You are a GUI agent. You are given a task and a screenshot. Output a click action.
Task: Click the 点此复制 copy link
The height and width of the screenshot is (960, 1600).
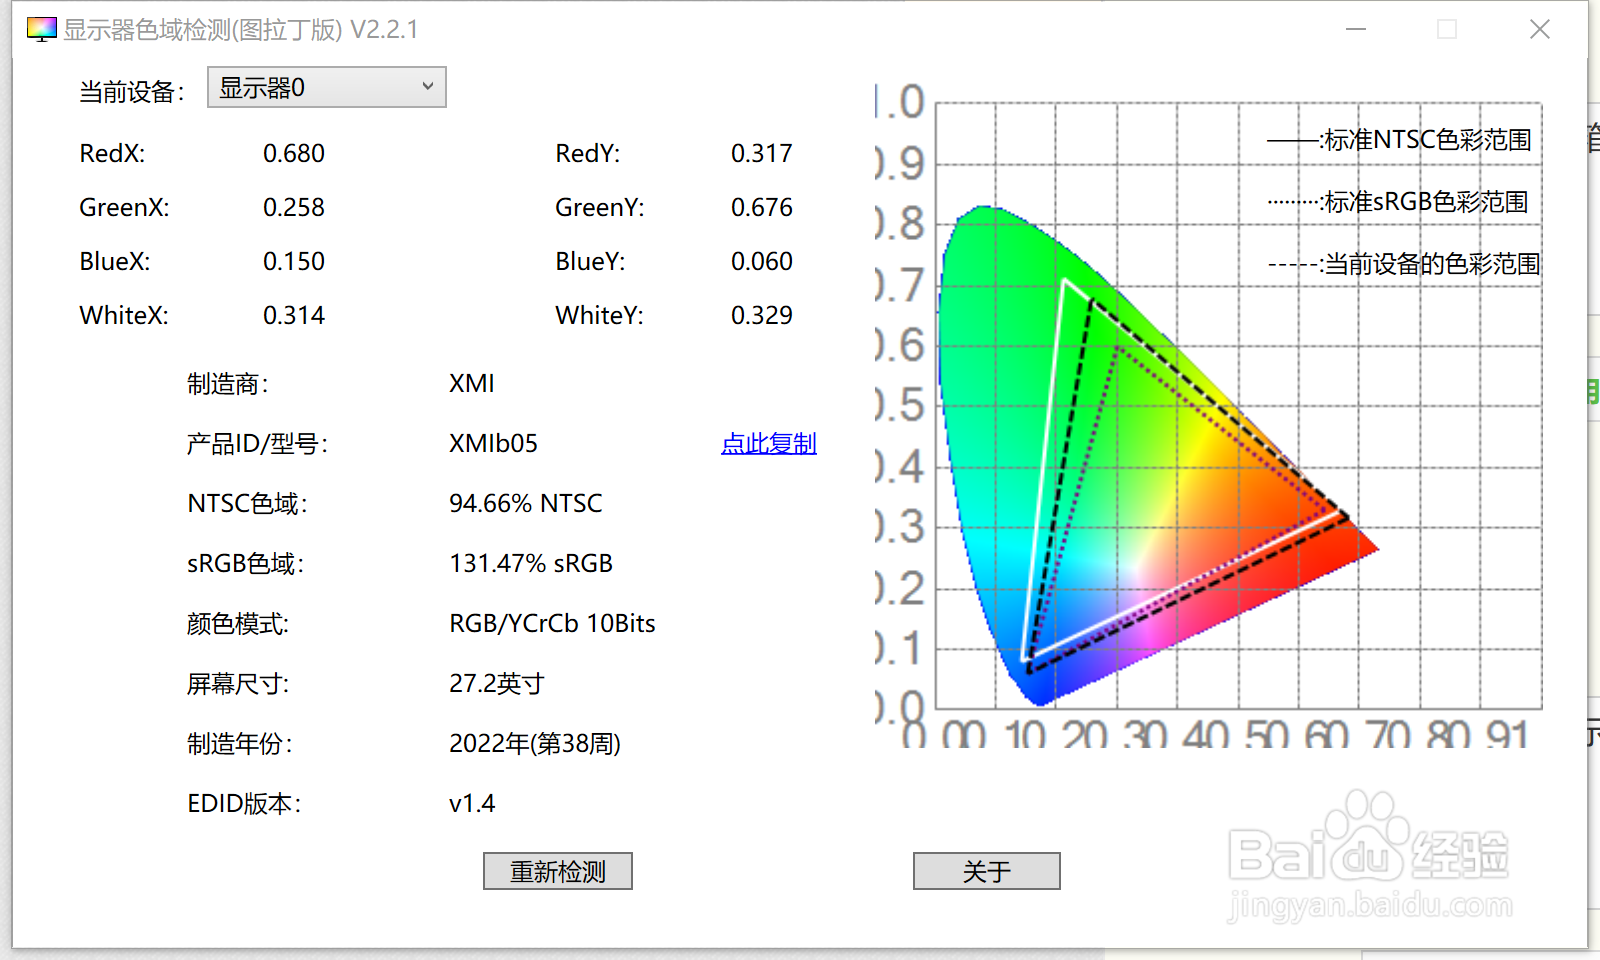pos(769,443)
